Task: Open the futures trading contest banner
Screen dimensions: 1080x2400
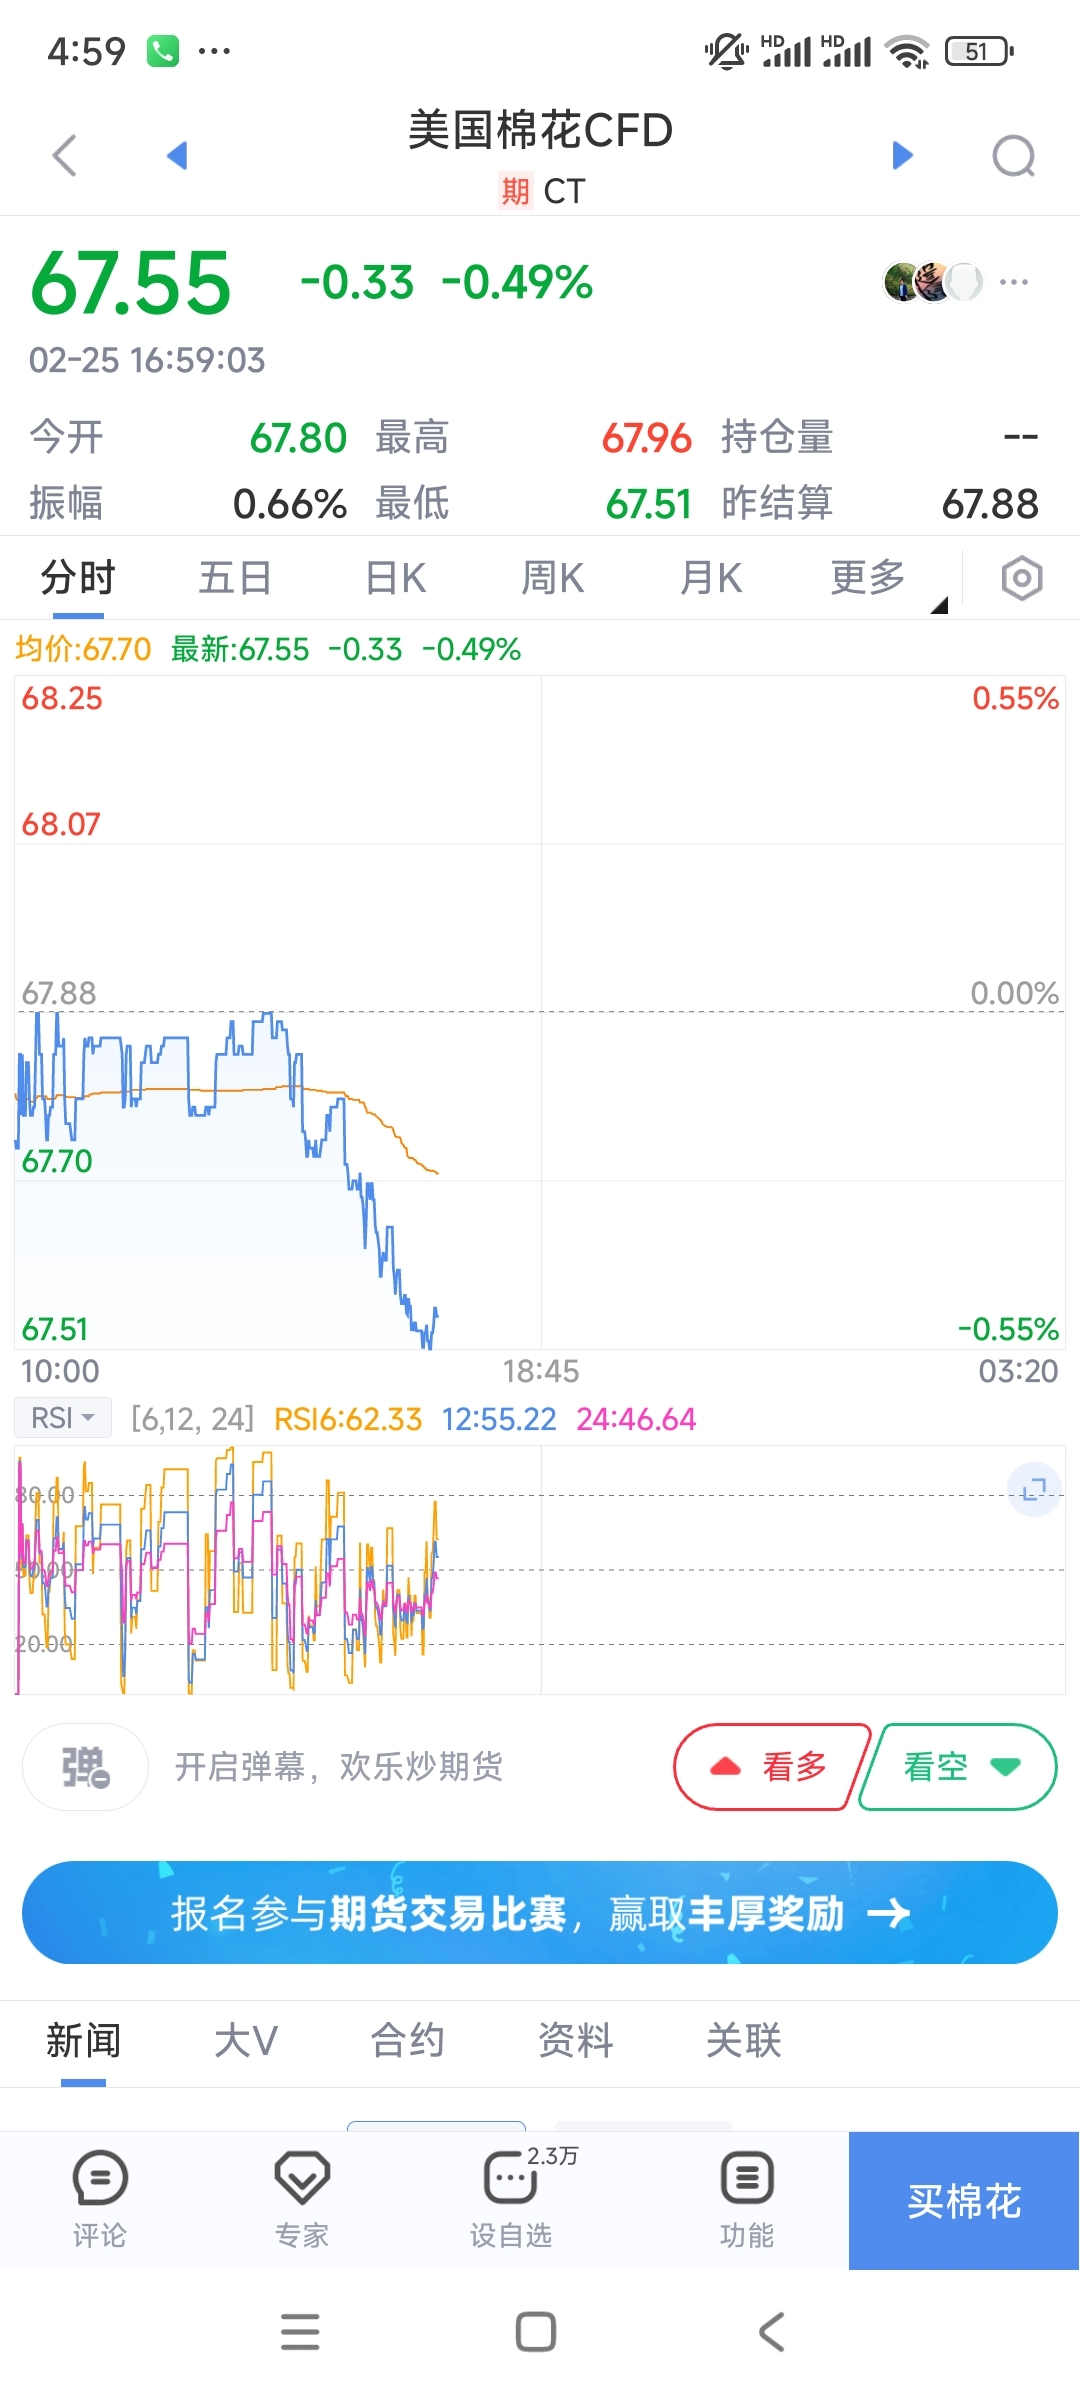Action: (540, 1913)
